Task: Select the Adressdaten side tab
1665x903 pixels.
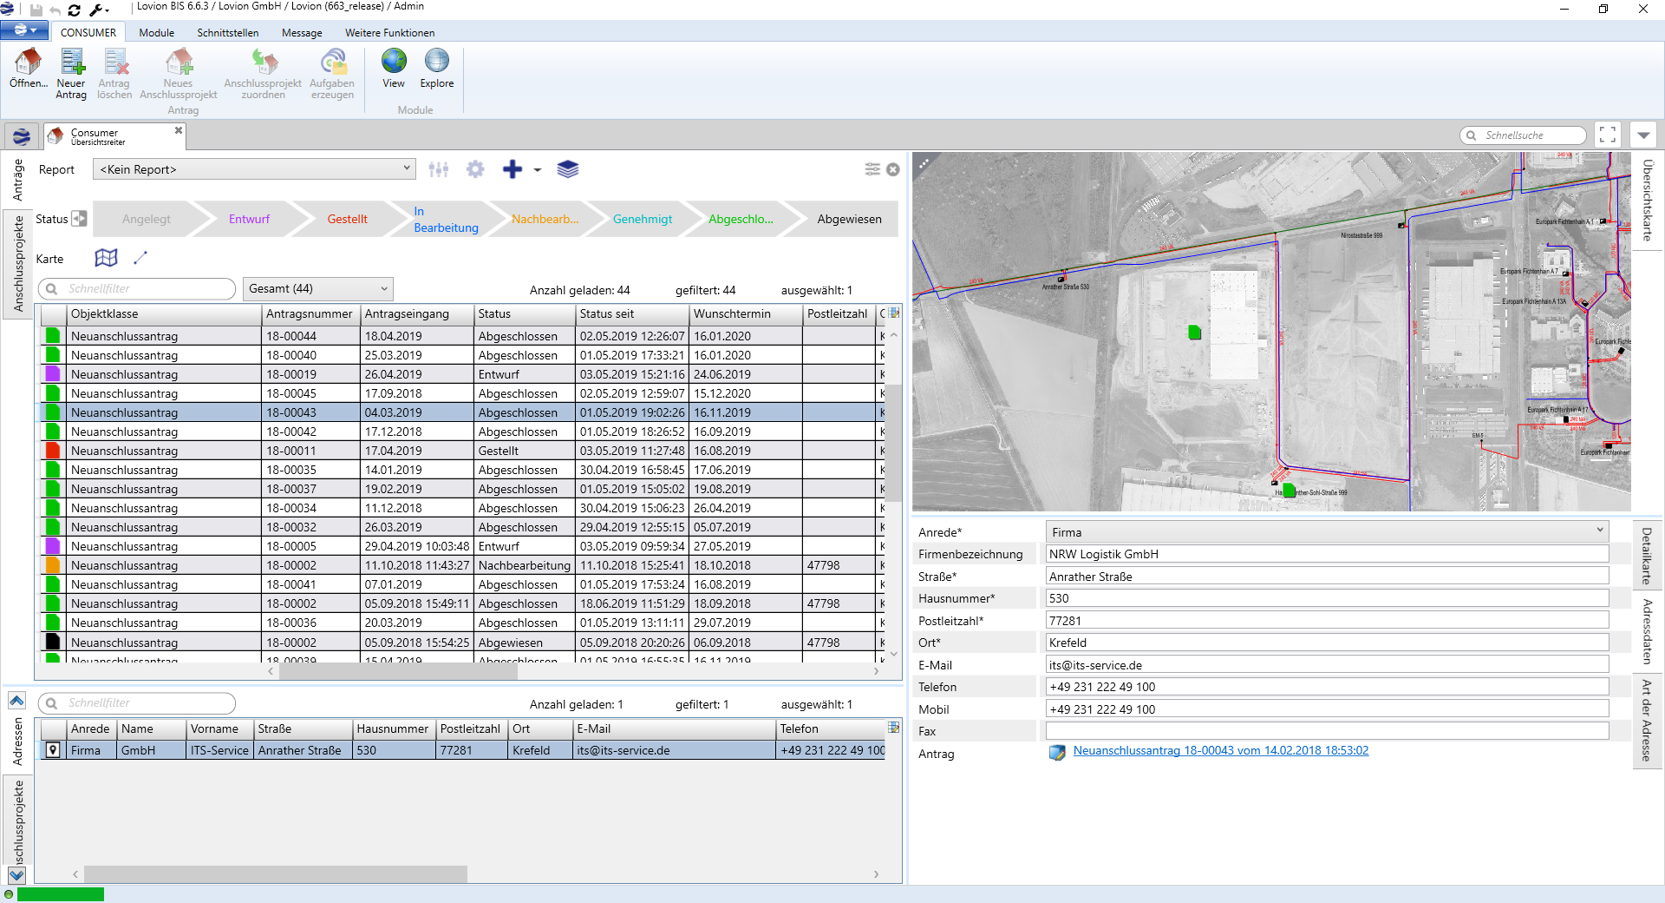Action: point(1646,632)
